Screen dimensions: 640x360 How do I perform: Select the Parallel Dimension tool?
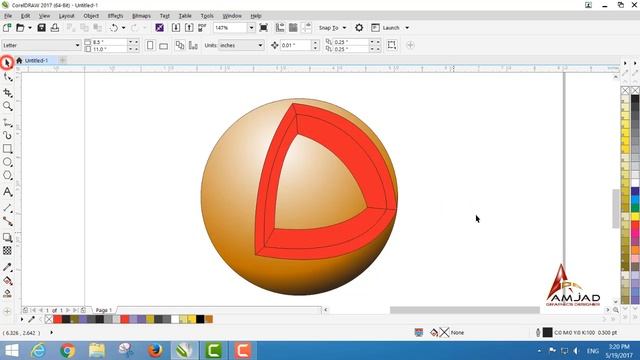pos(7,208)
